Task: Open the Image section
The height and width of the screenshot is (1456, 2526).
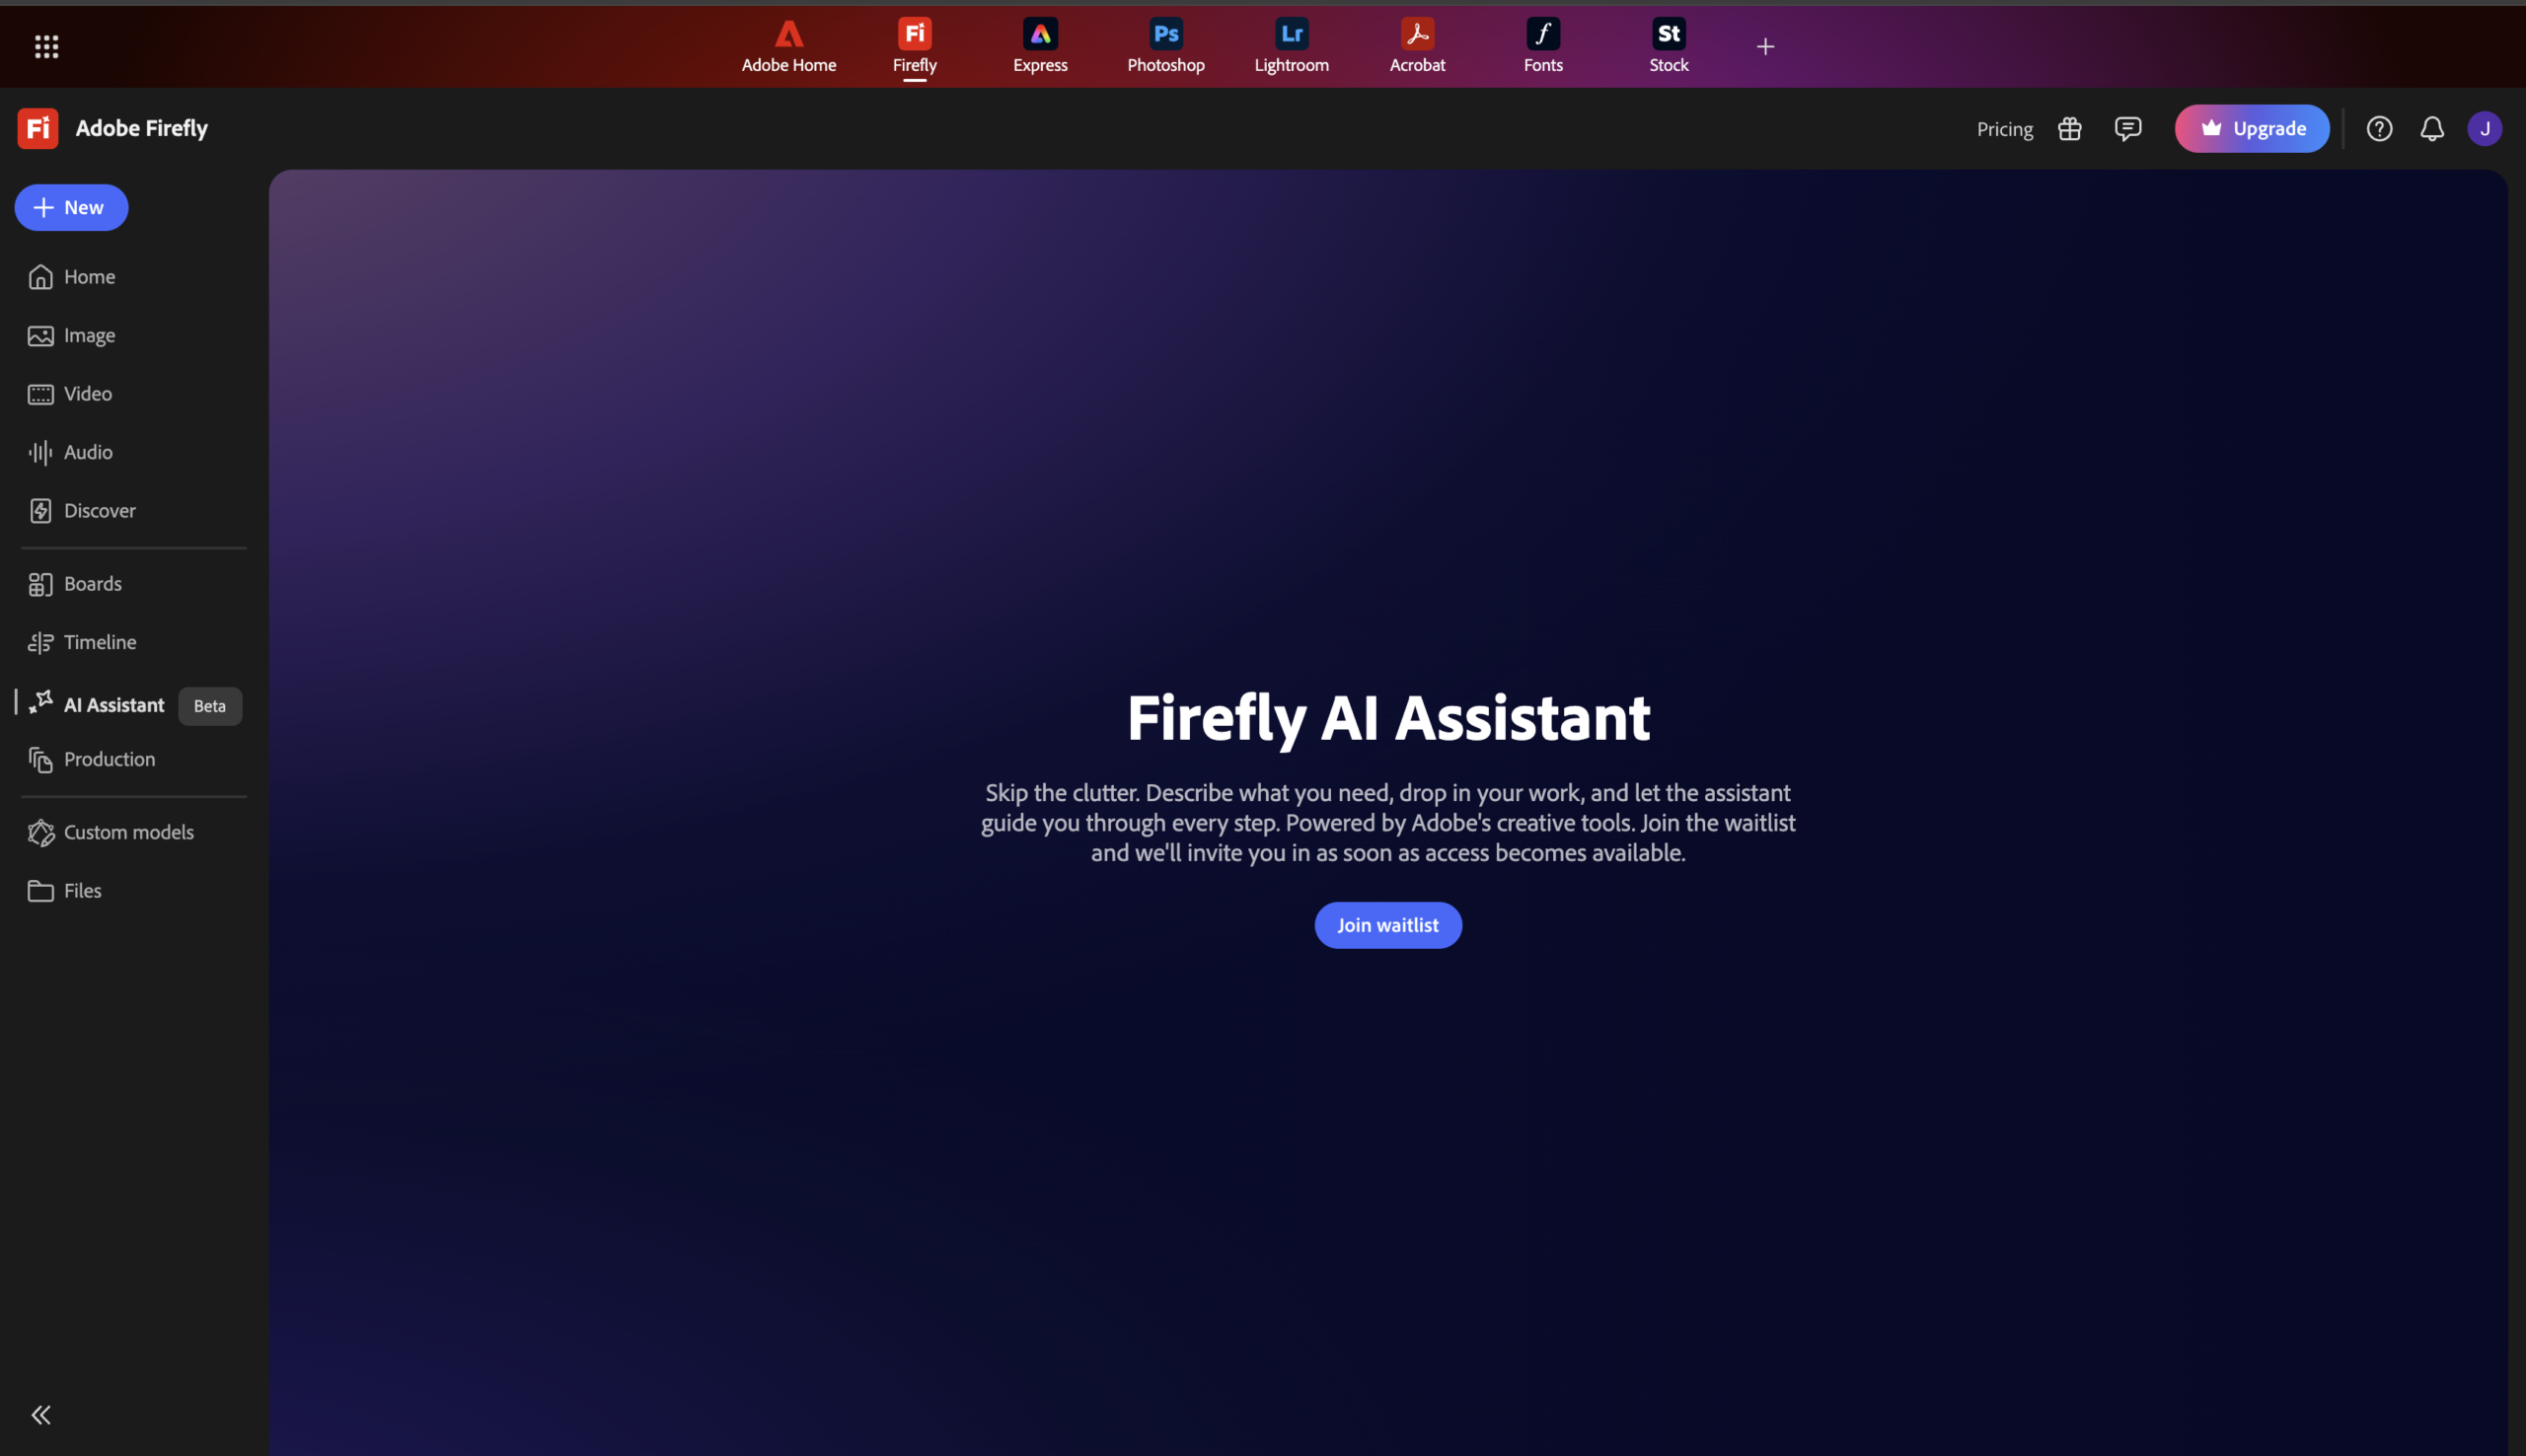Action: click(72, 335)
